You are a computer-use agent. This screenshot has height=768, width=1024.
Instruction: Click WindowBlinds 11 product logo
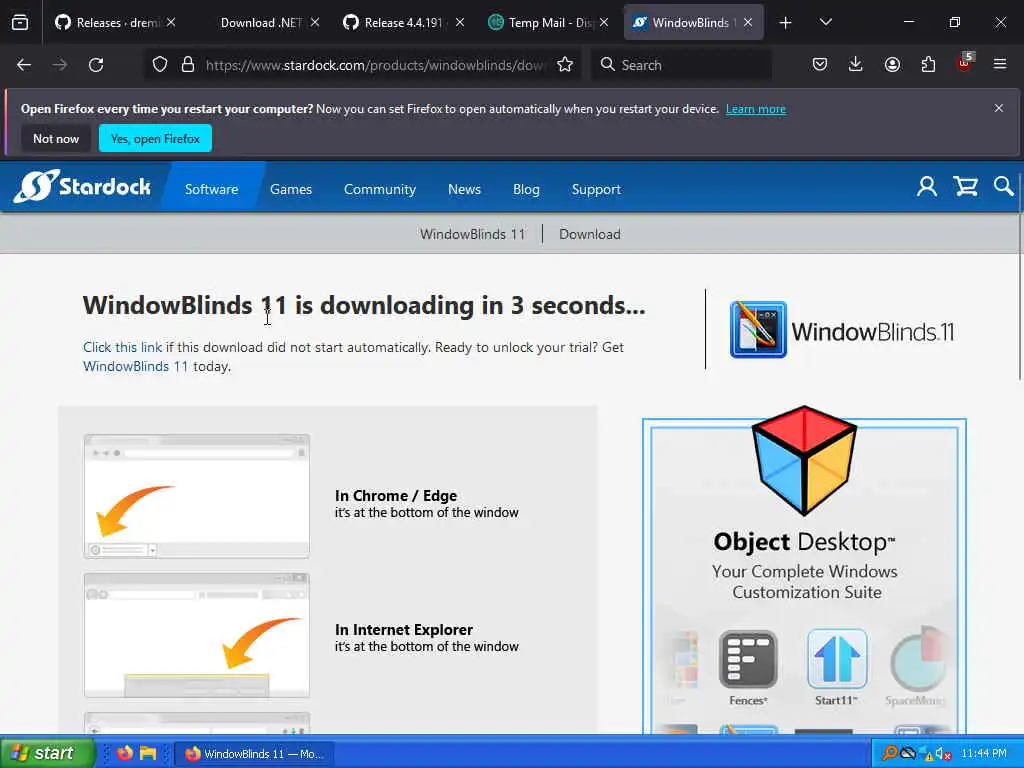coord(842,330)
